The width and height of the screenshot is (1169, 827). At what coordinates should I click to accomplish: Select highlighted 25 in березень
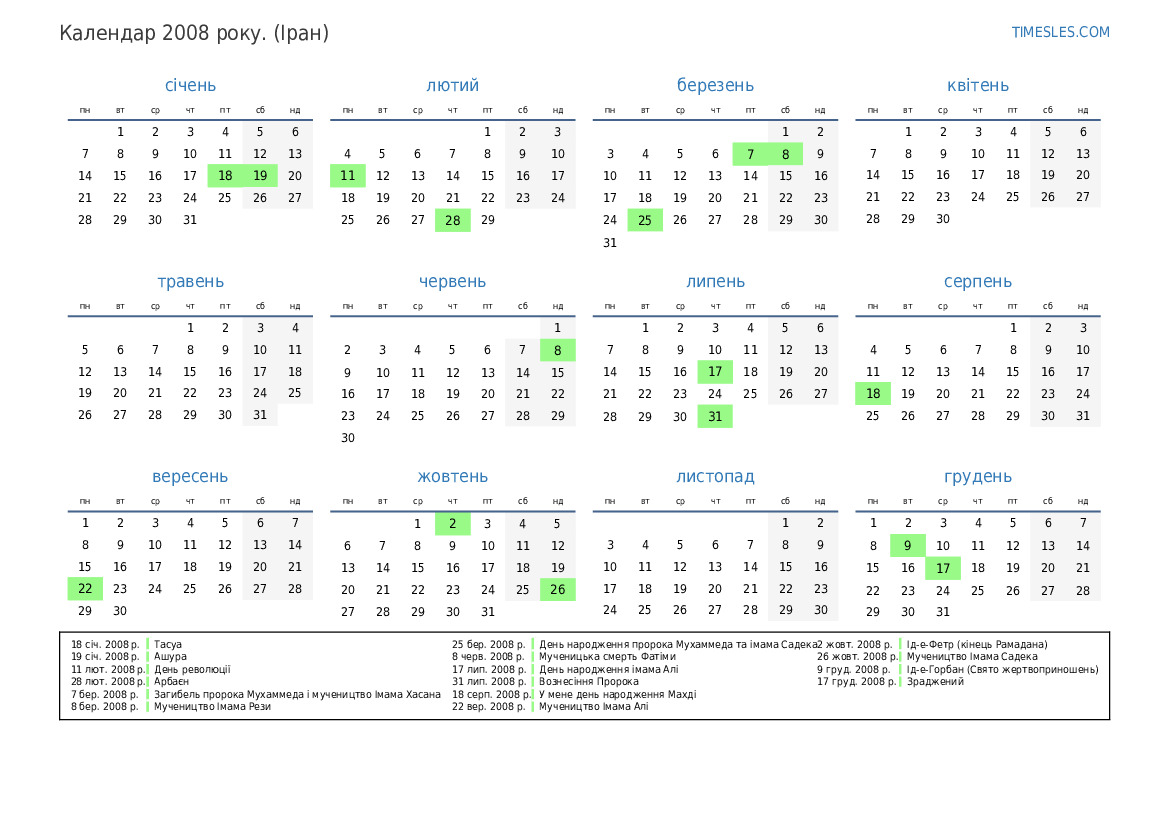[645, 220]
